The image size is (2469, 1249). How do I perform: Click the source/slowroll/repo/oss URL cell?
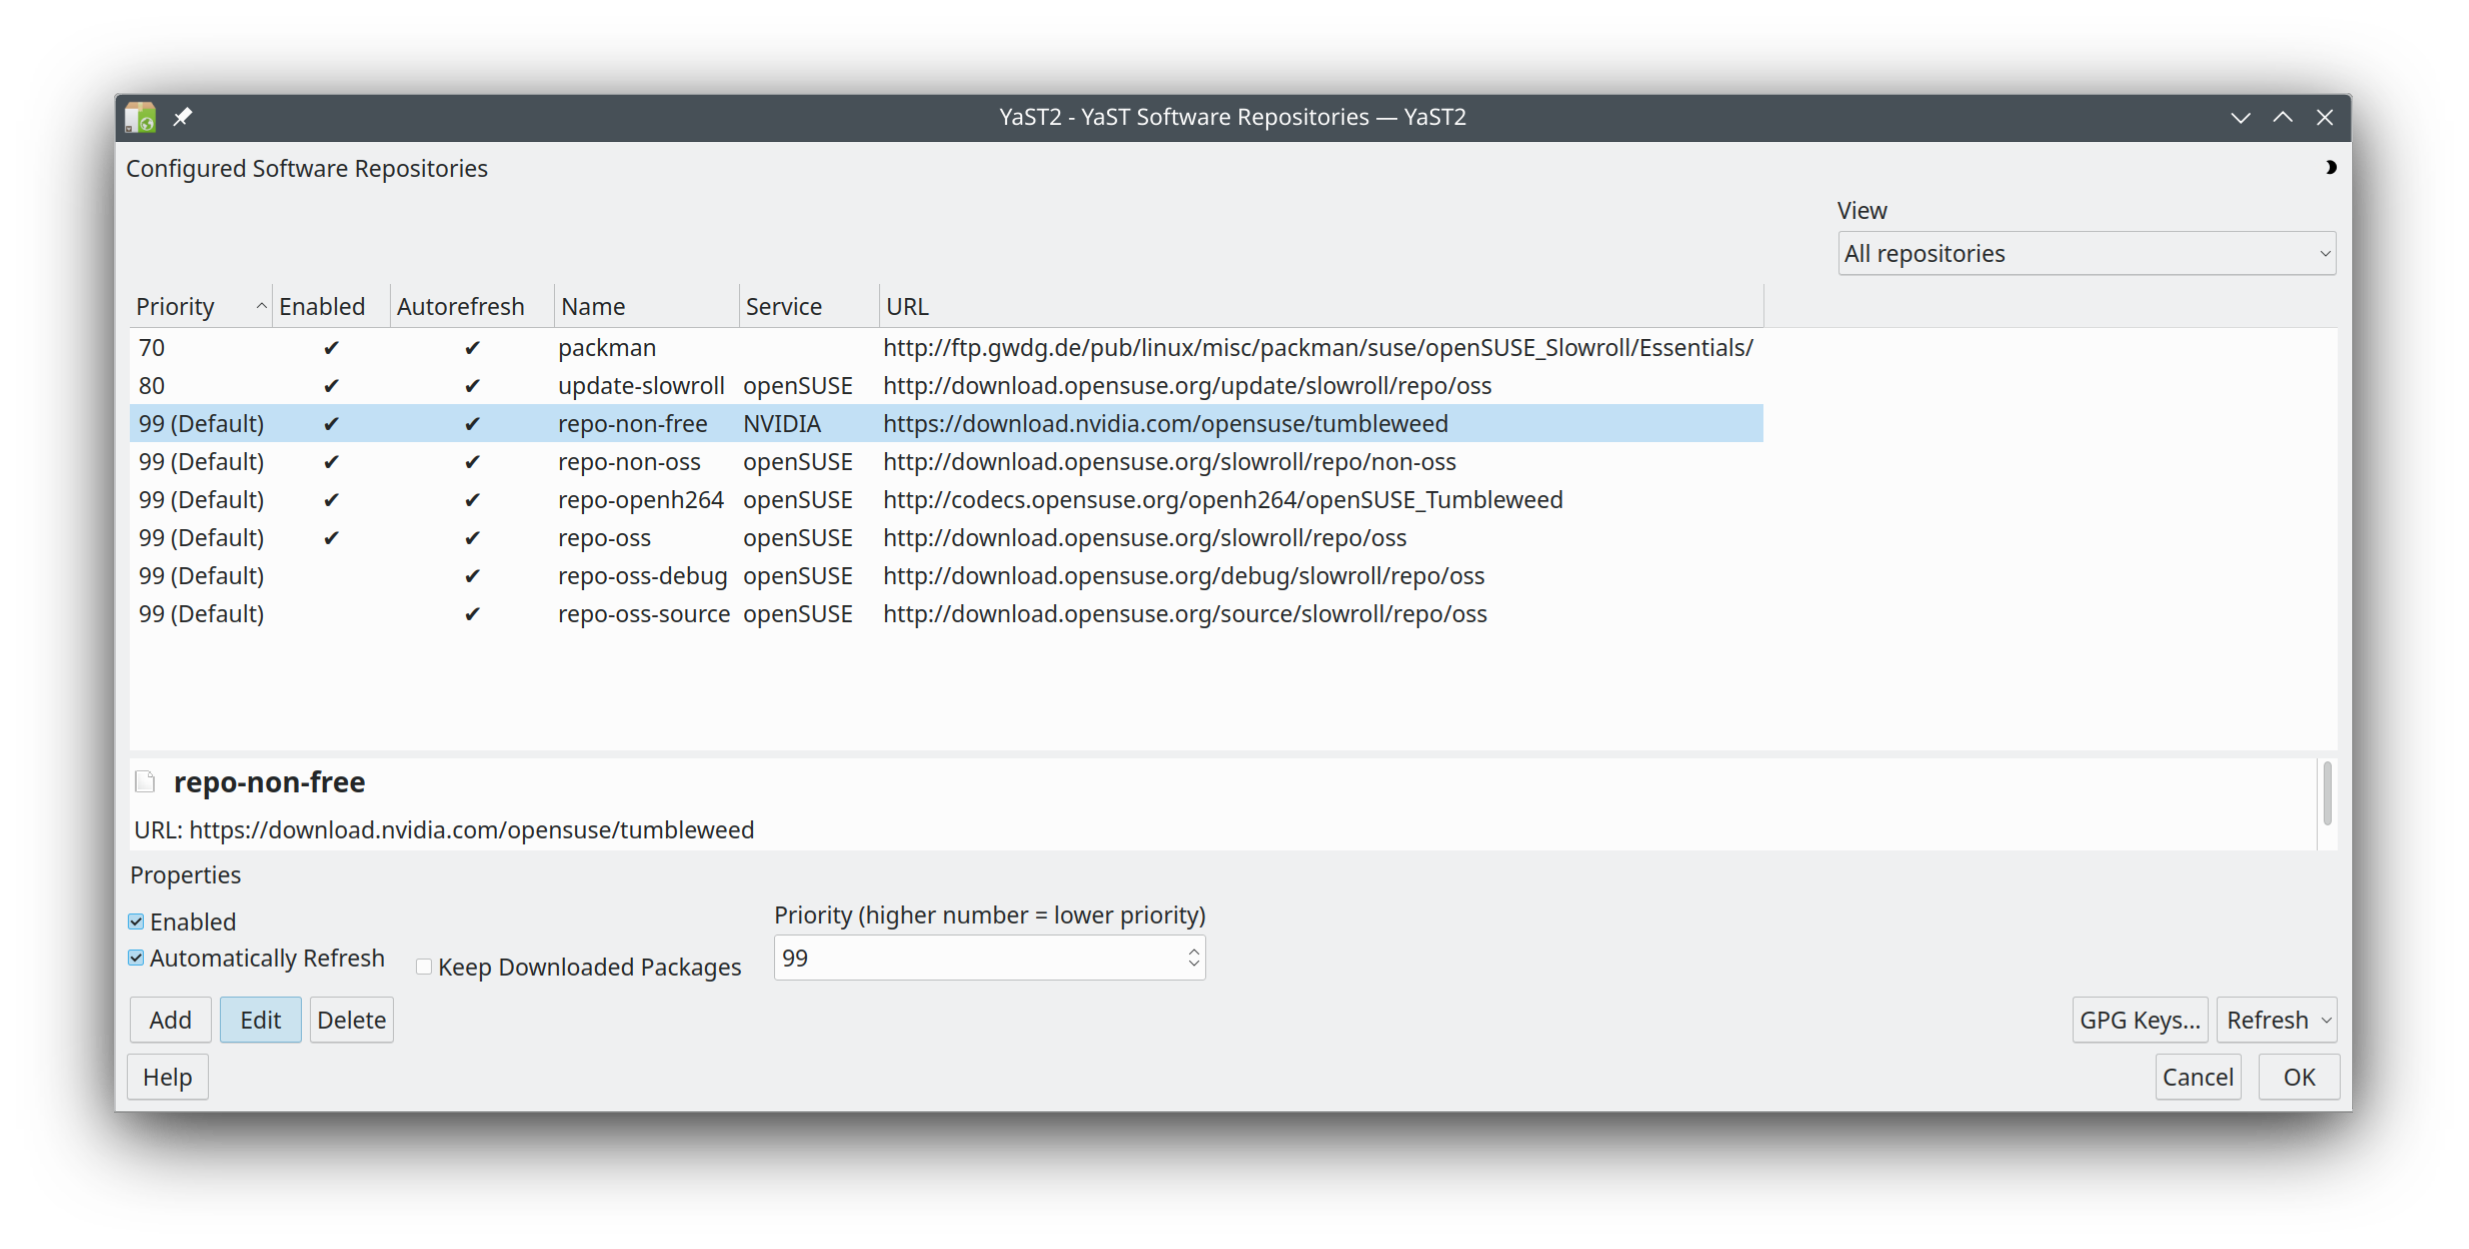pos(1184,614)
